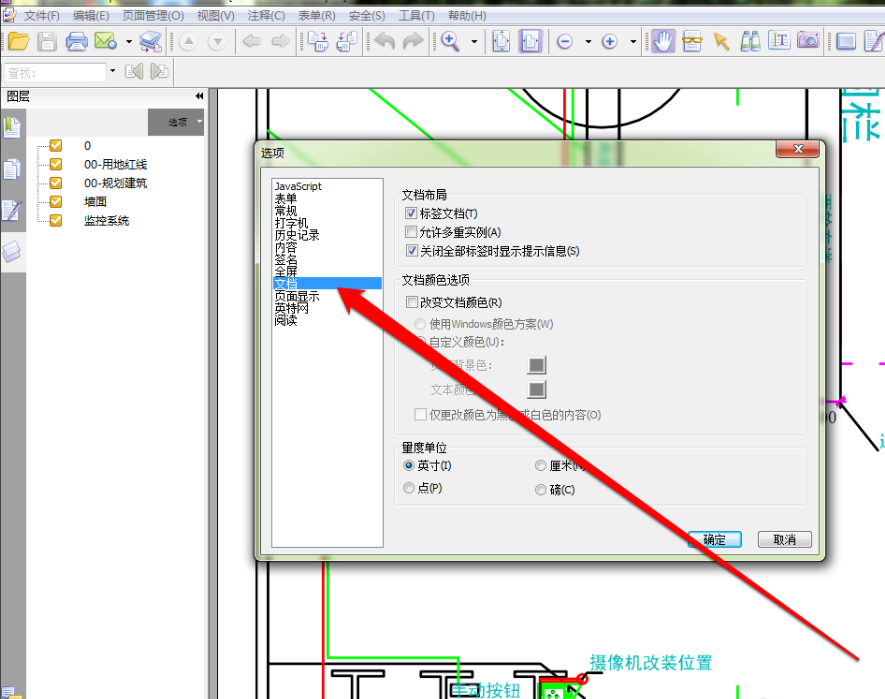Select JavaScript in the options list
This screenshot has width=885, height=699.
point(298,186)
